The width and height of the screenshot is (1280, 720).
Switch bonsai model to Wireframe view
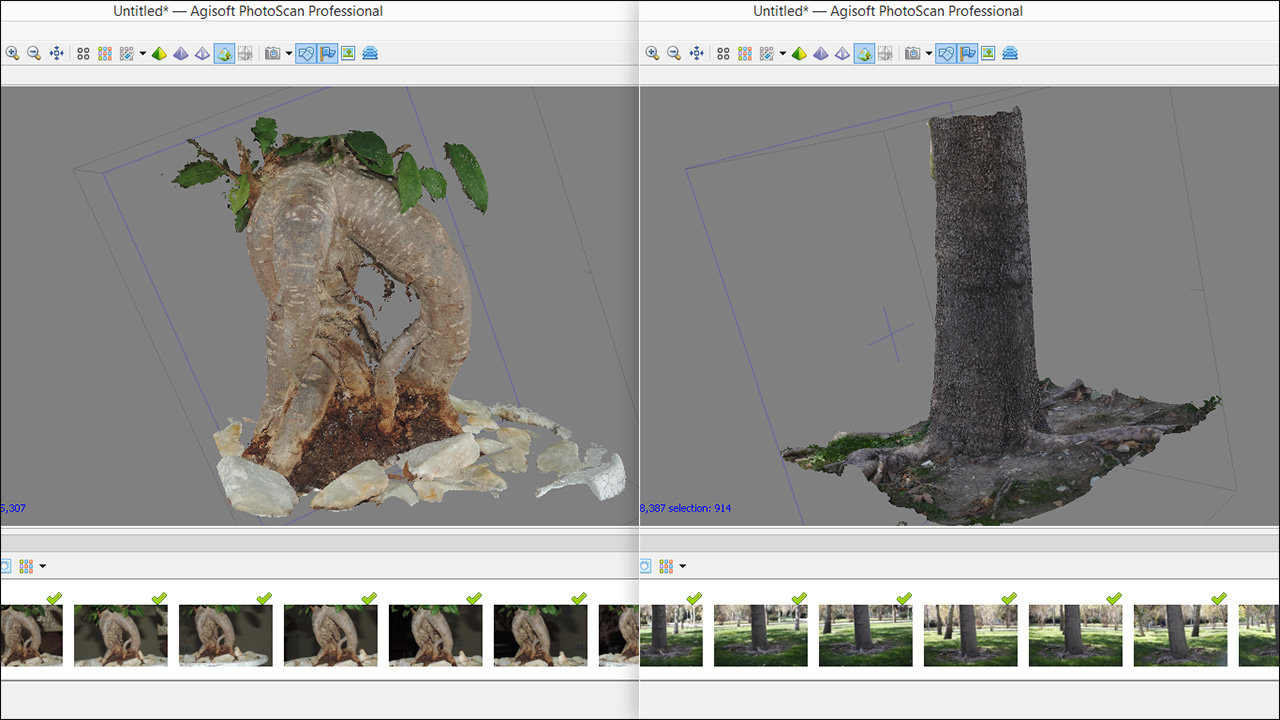[202, 54]
